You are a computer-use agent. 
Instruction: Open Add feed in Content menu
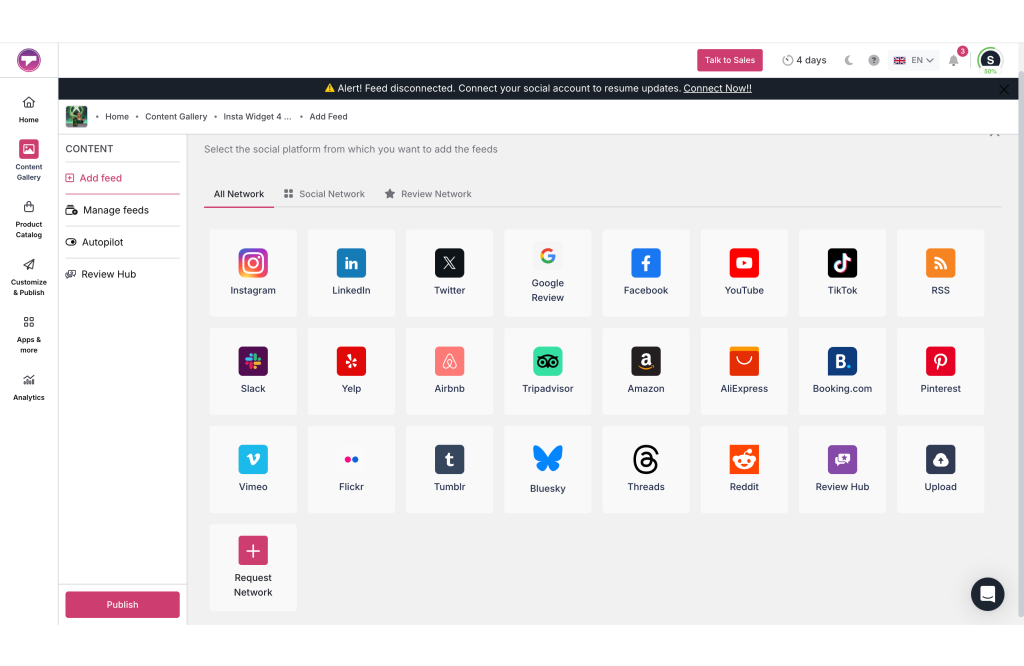tap(122, 178)
